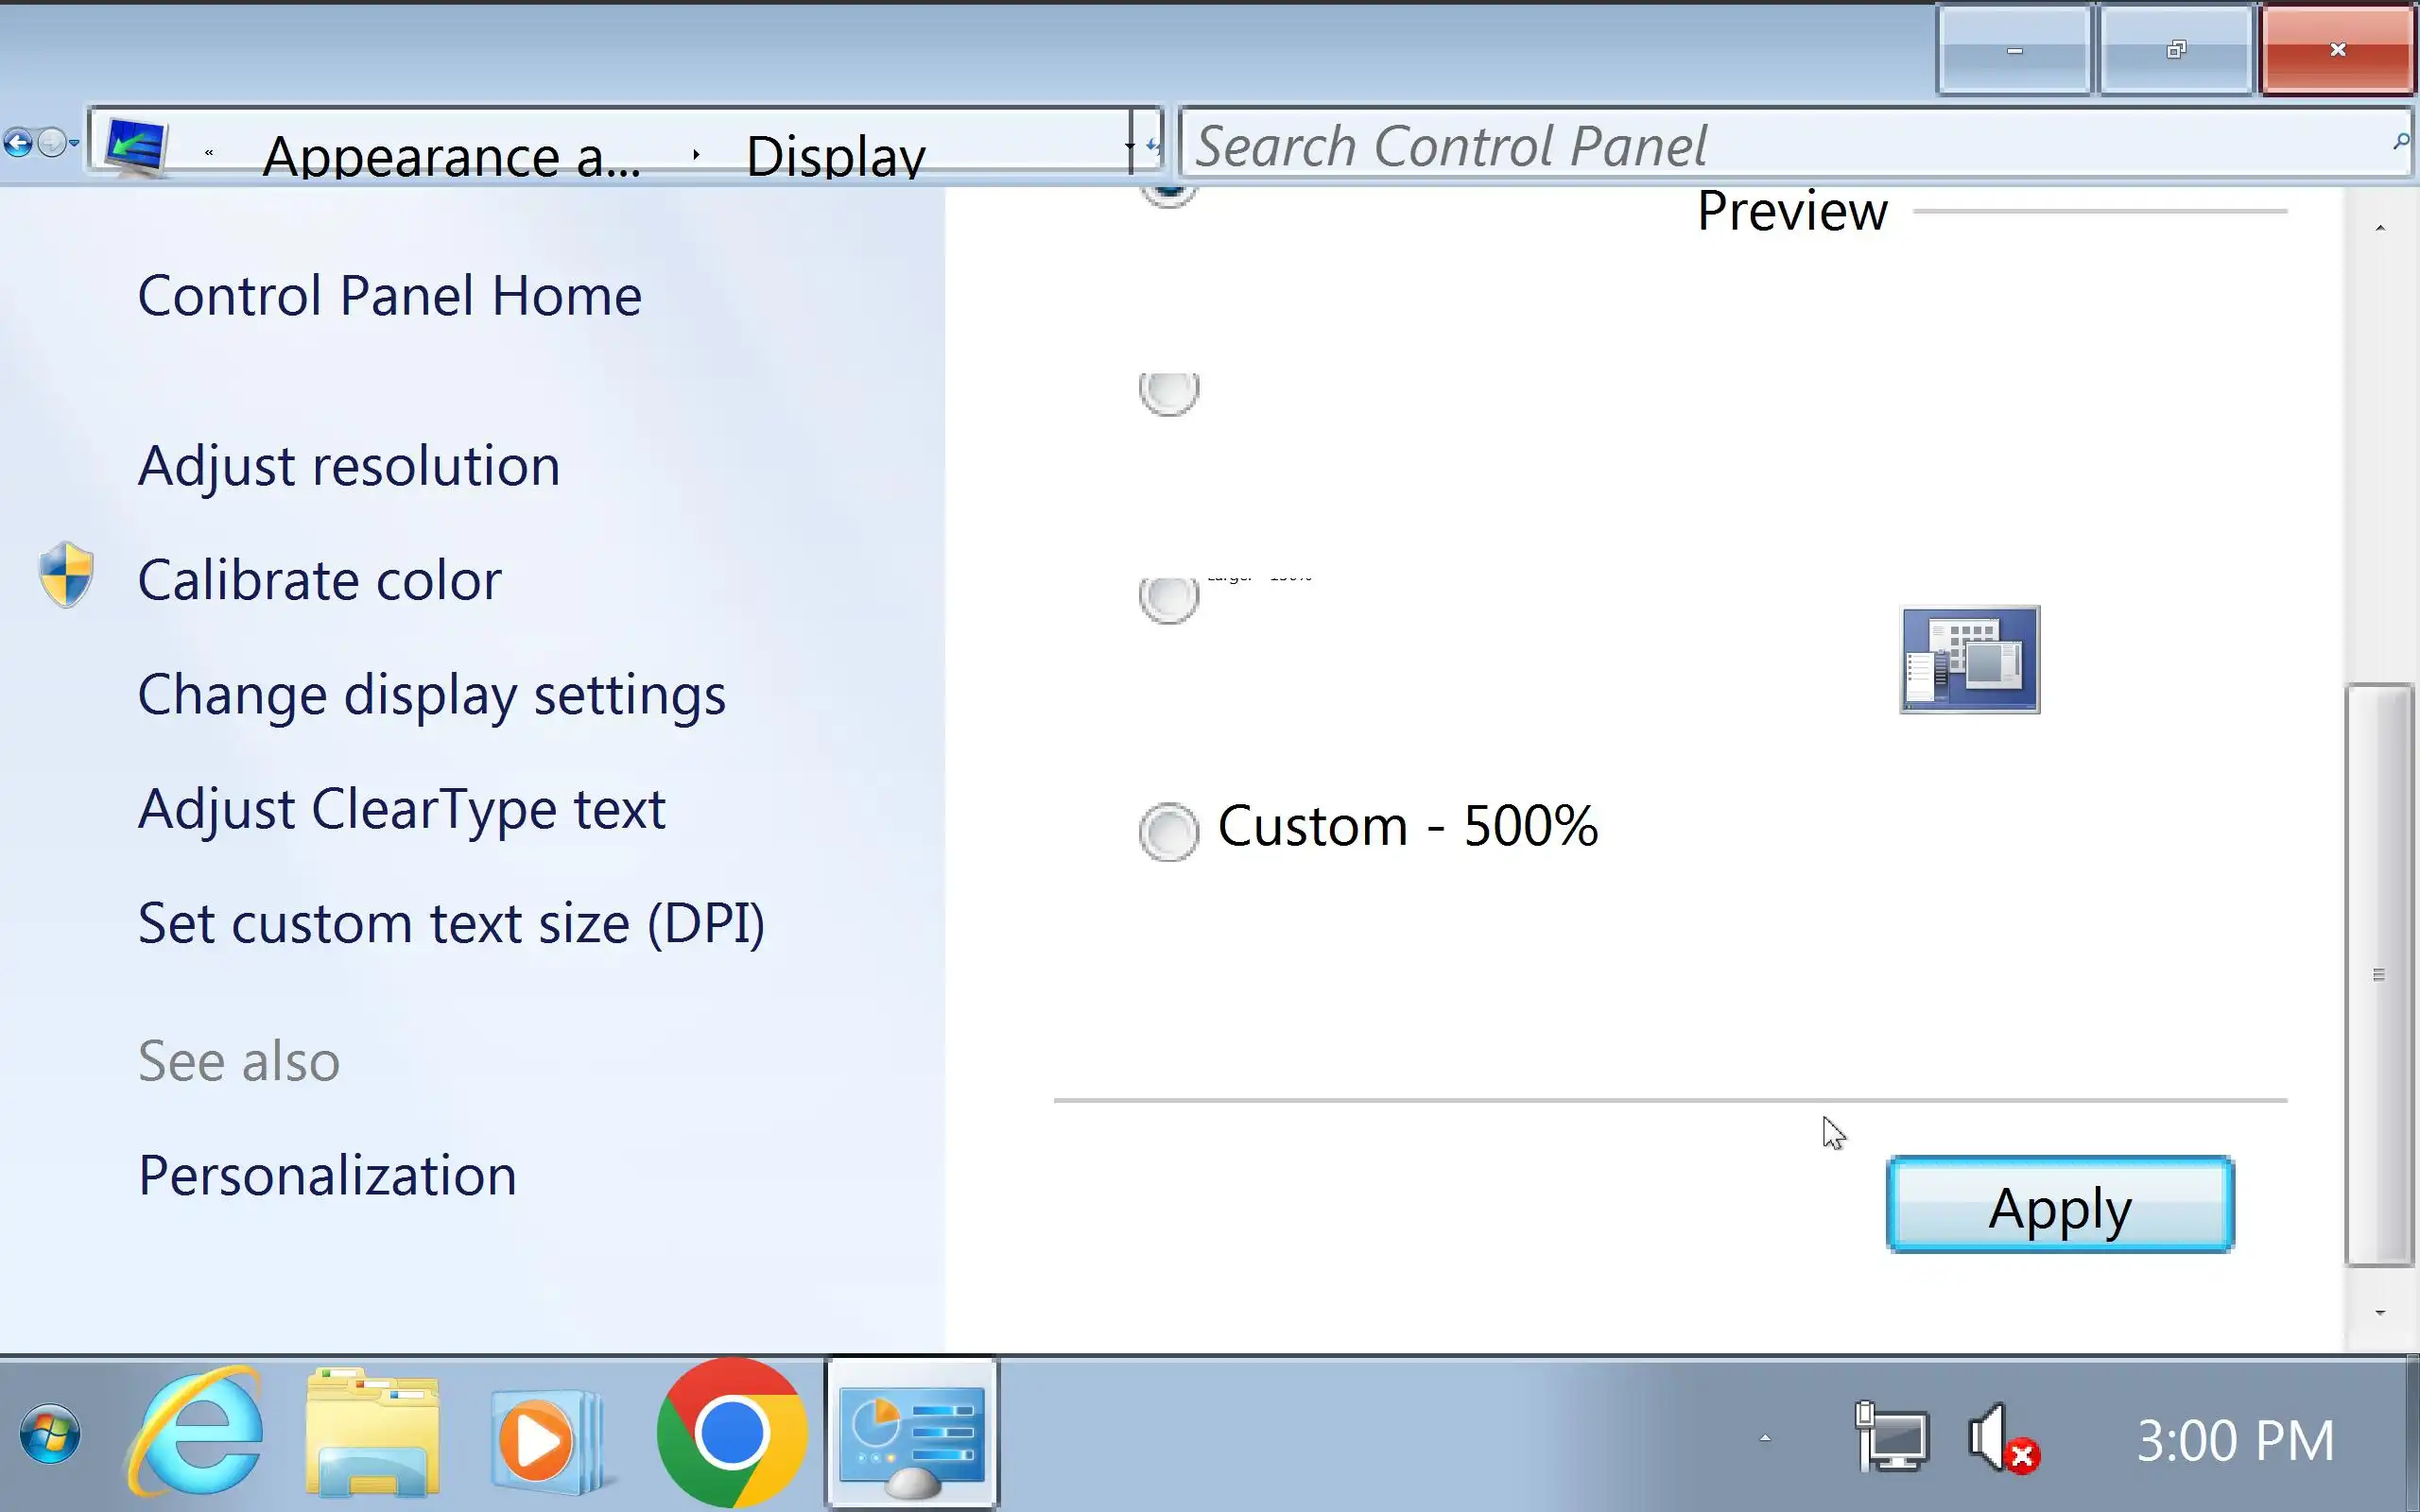Launch Google Chrome from taskbar
This screenshot has height=1512, width=2420.
coord(731,1434)
